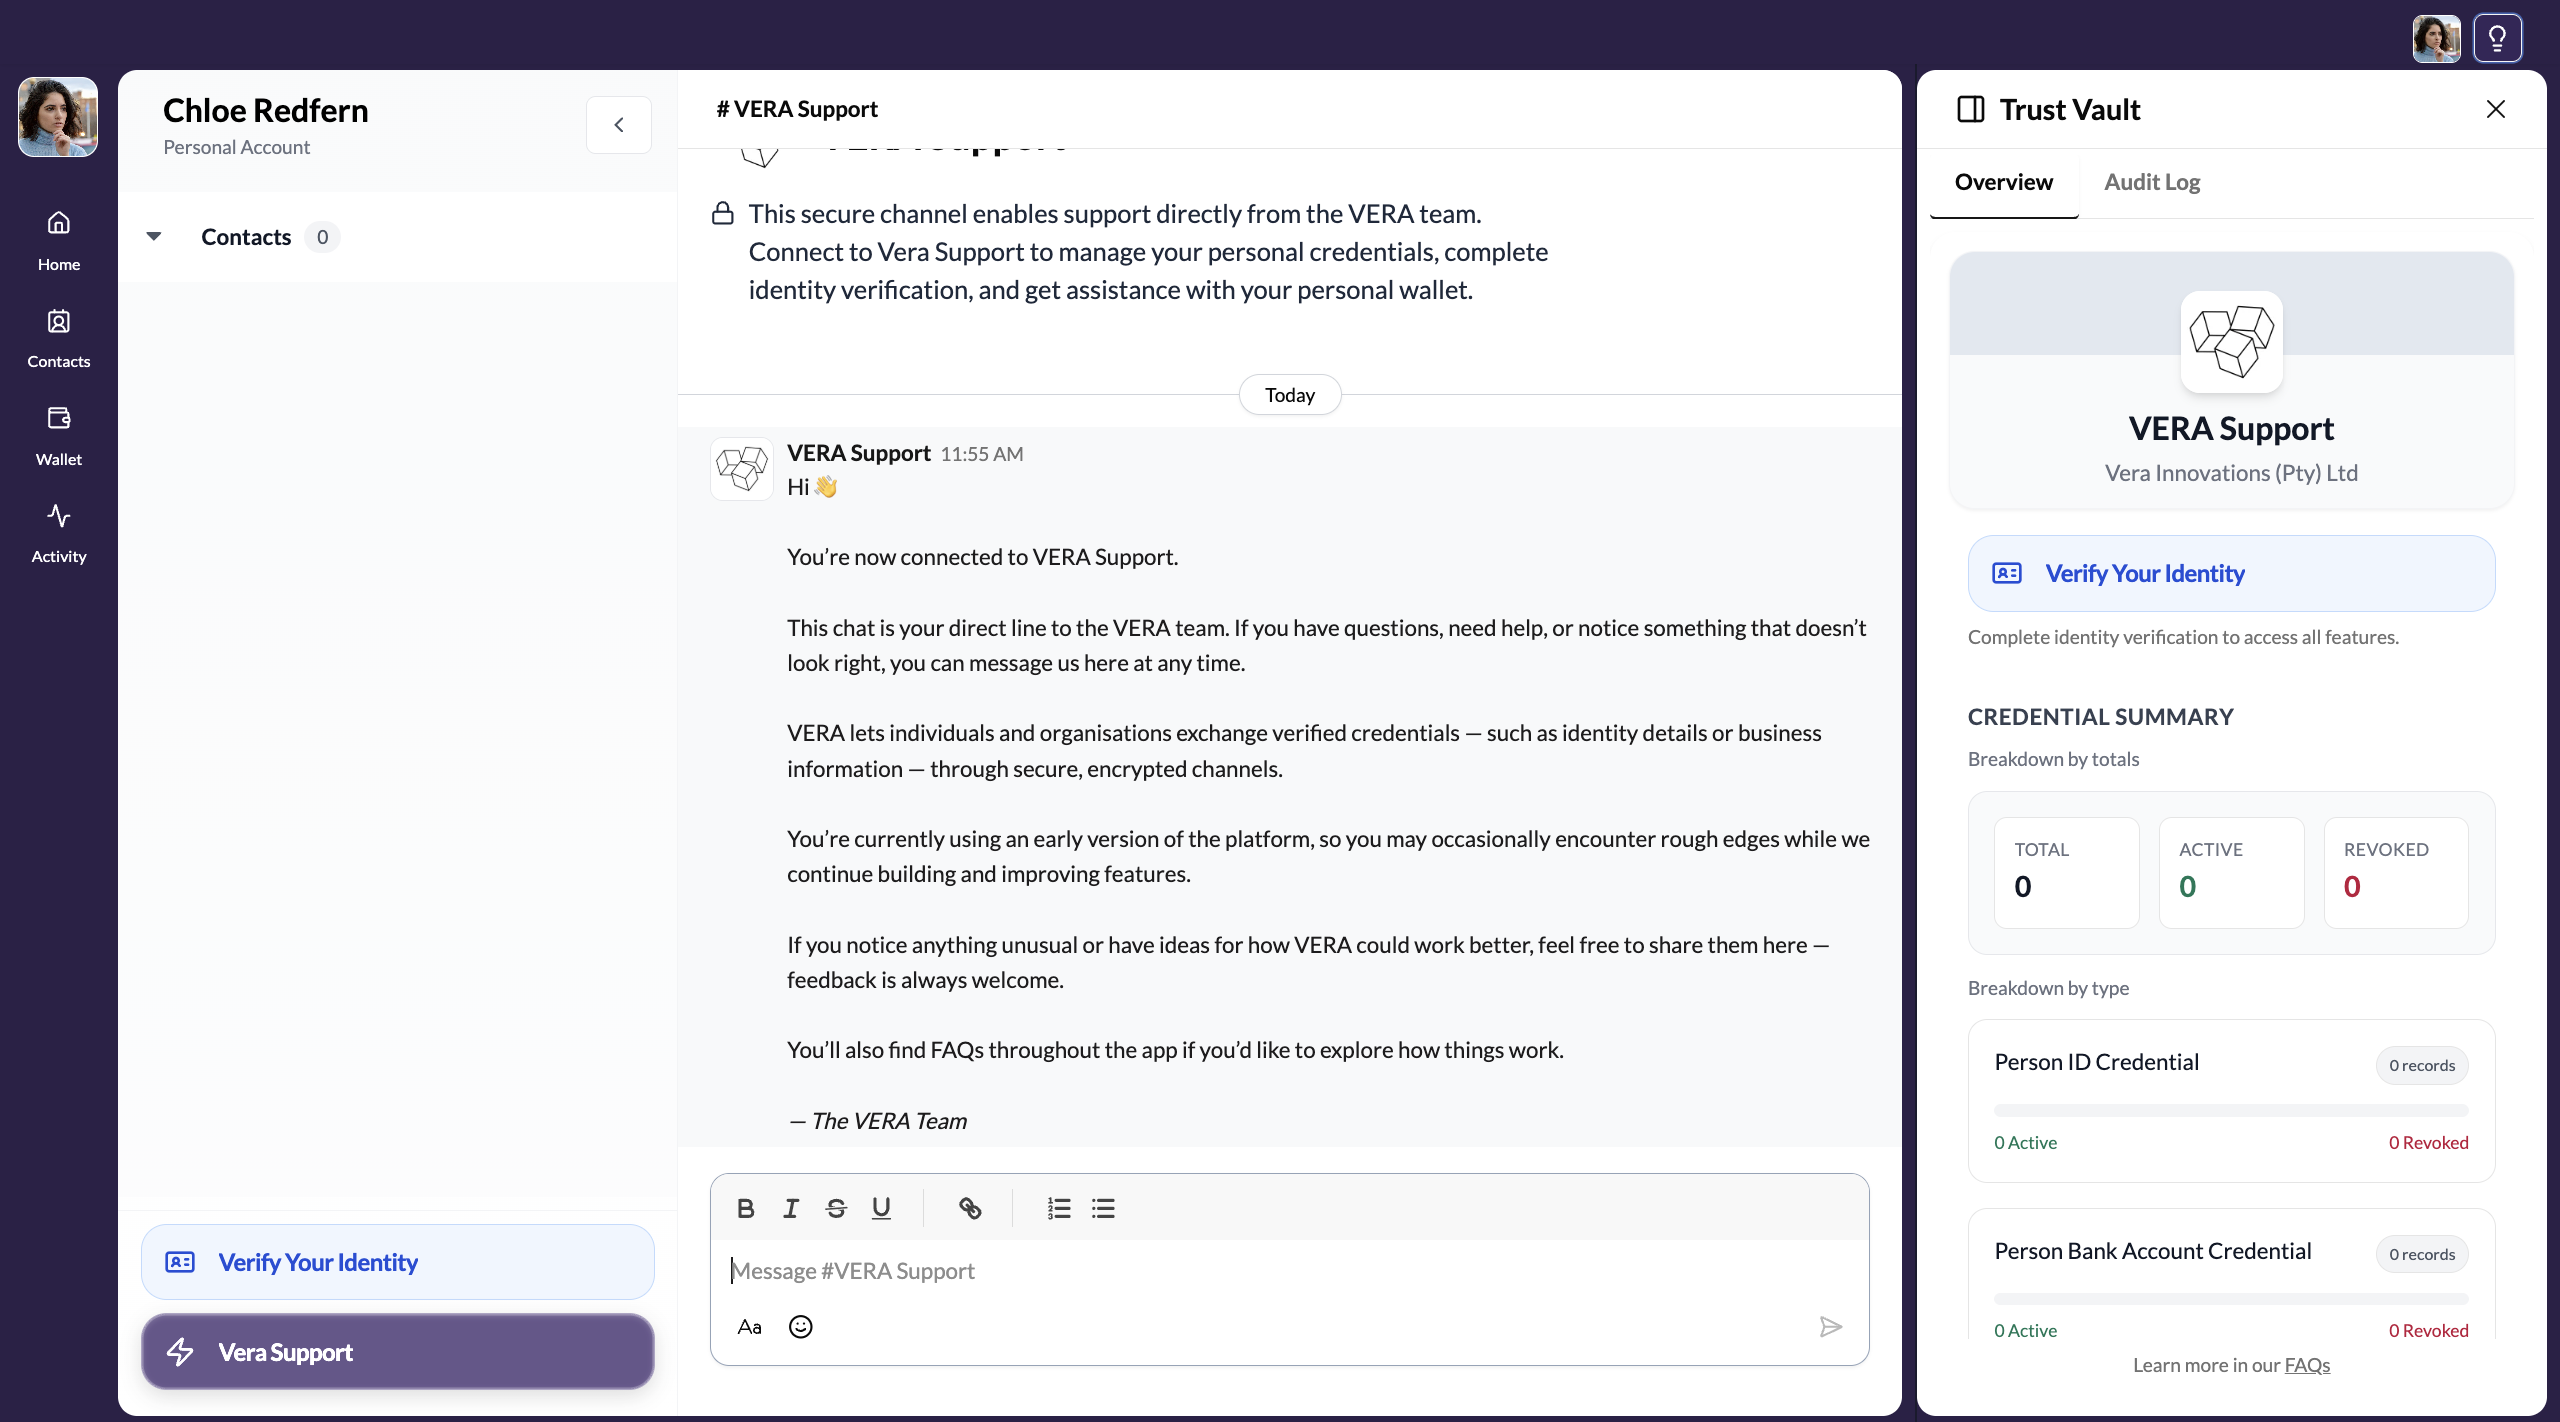Select the Overview tab
2560x1422 pixels.
2003,182
